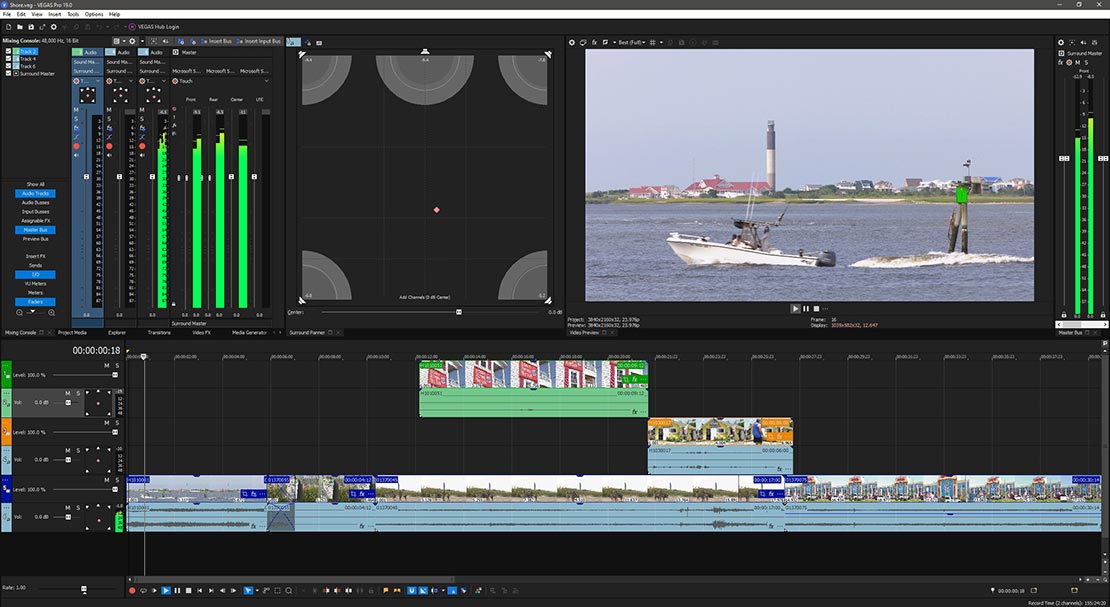
Task: Select the Zoom Edit magnifier tool
Action: coord(289,590)
